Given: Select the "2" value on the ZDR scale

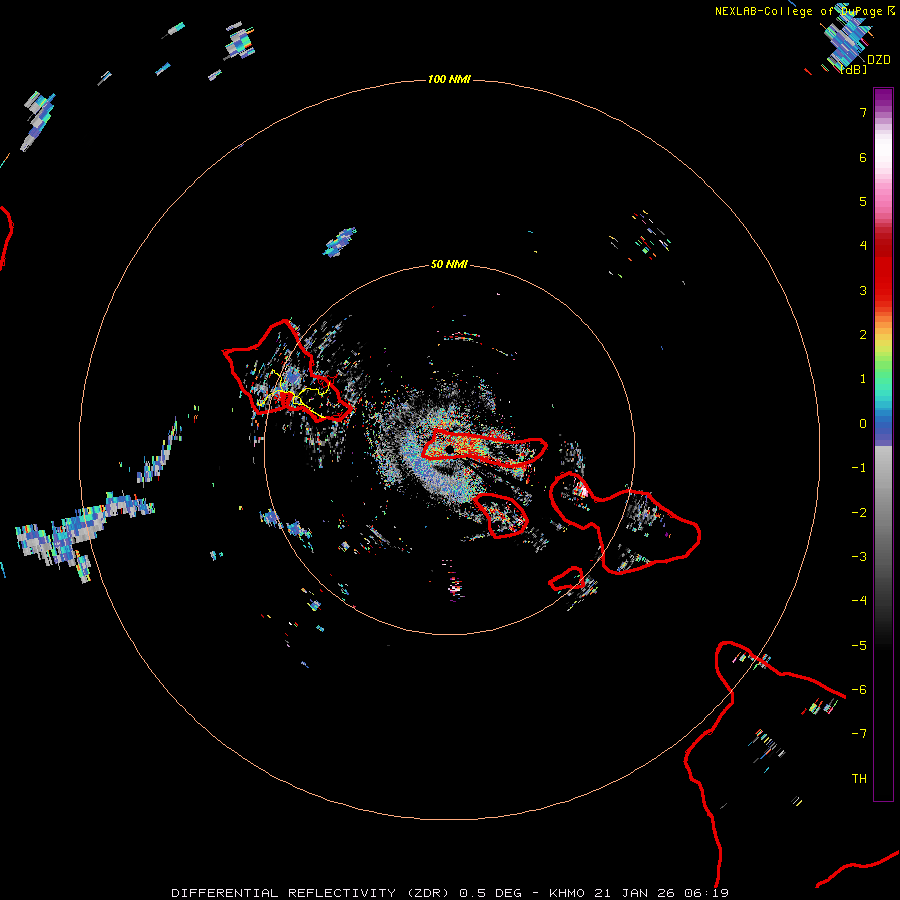Looking at the screenshot, I should (x=863, y=335).
